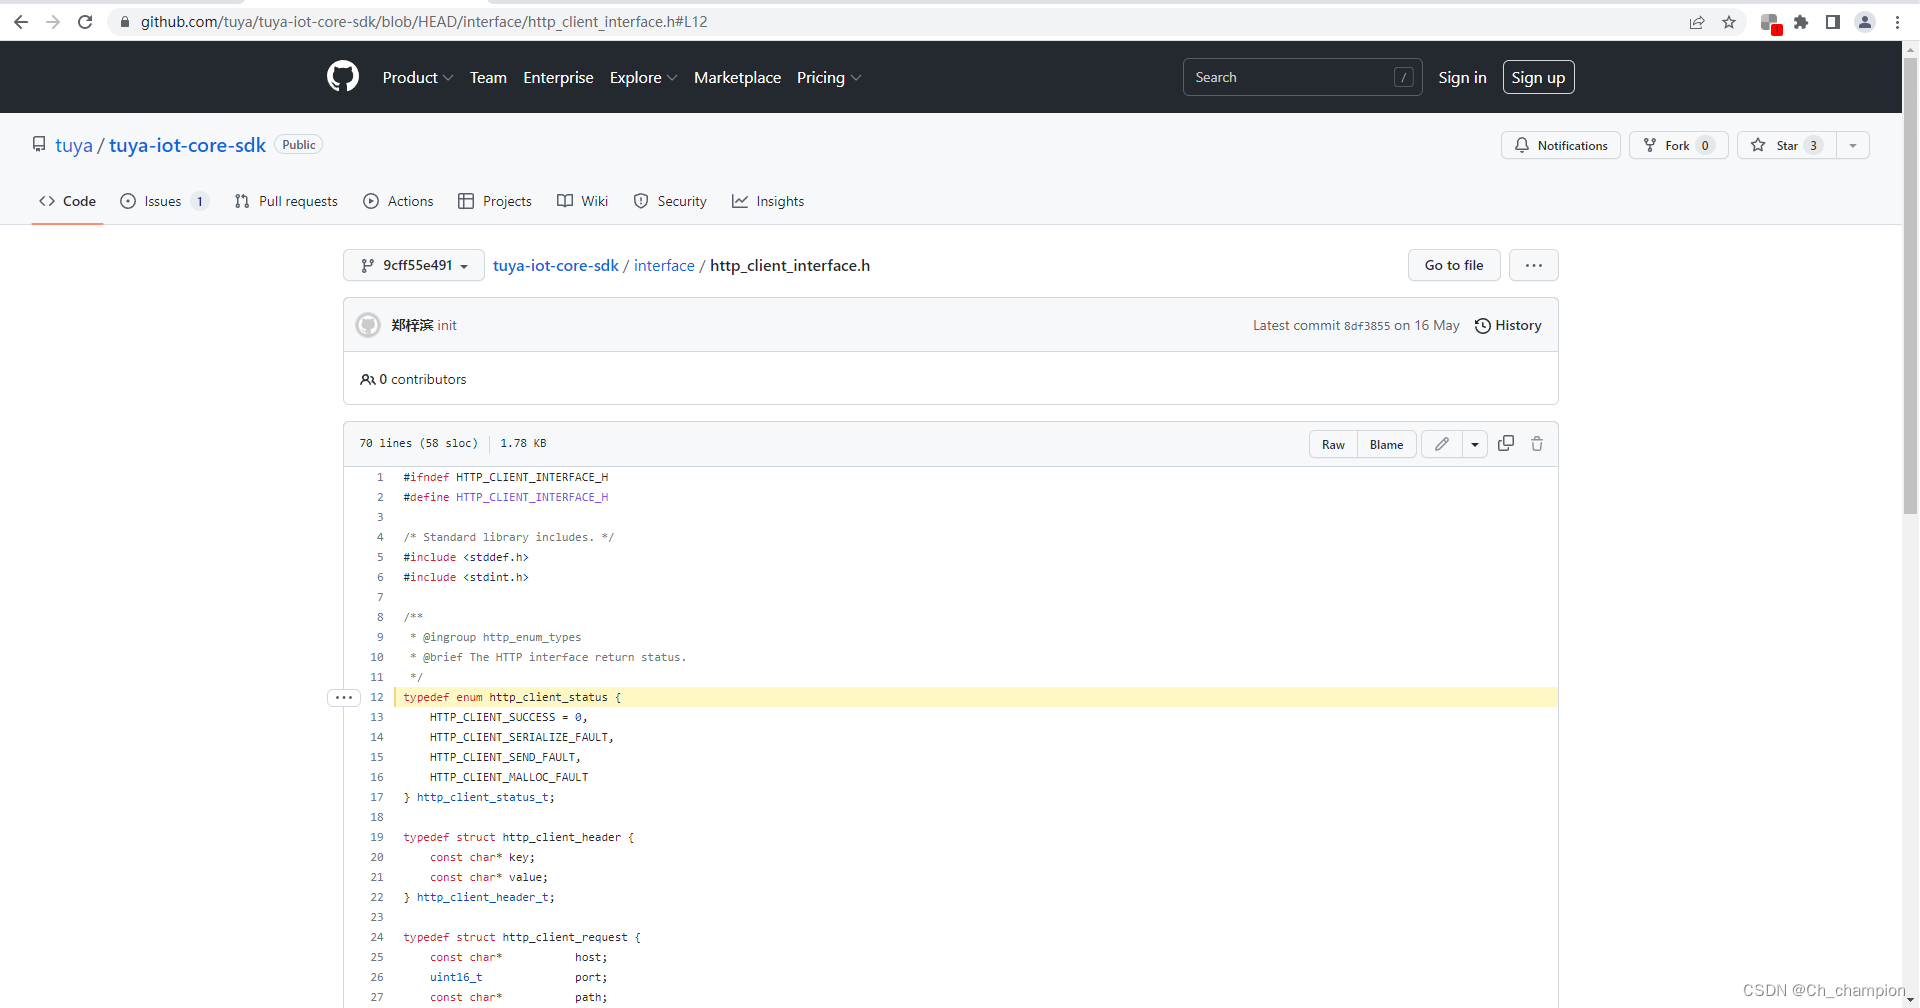Switch to the Code tab
This screenshot has width=1920, height=1008.
(x=68, y=201)
